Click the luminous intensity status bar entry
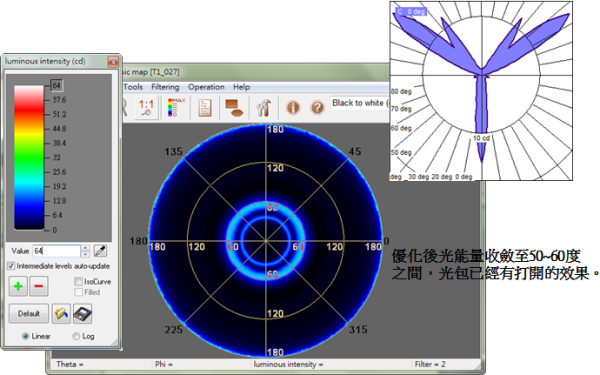 (288, 364)
